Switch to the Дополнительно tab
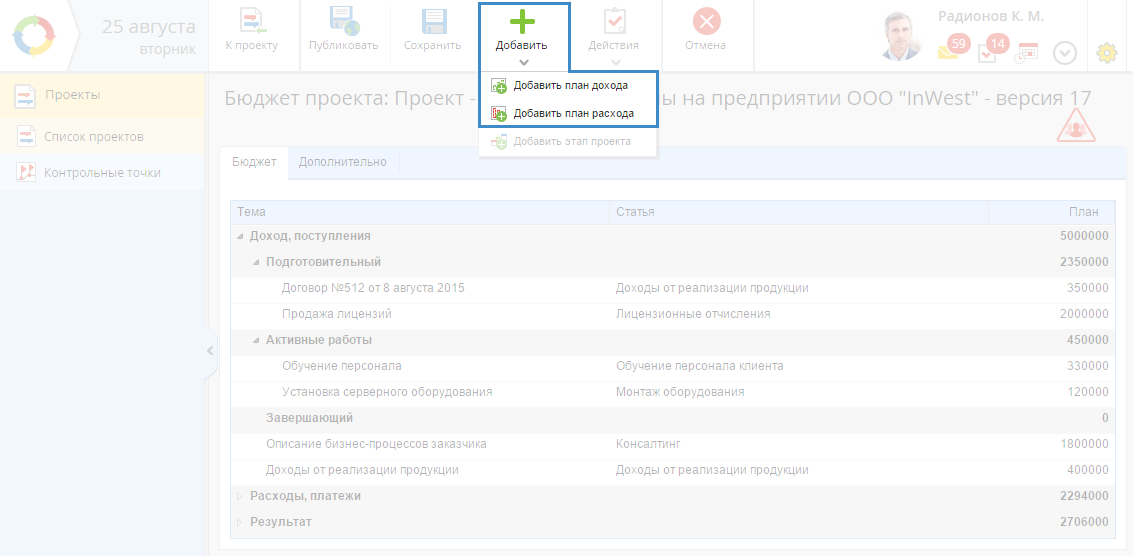The height and width of the screenshot is (556, 1133). pyautogui.click(x=342, y=162)
